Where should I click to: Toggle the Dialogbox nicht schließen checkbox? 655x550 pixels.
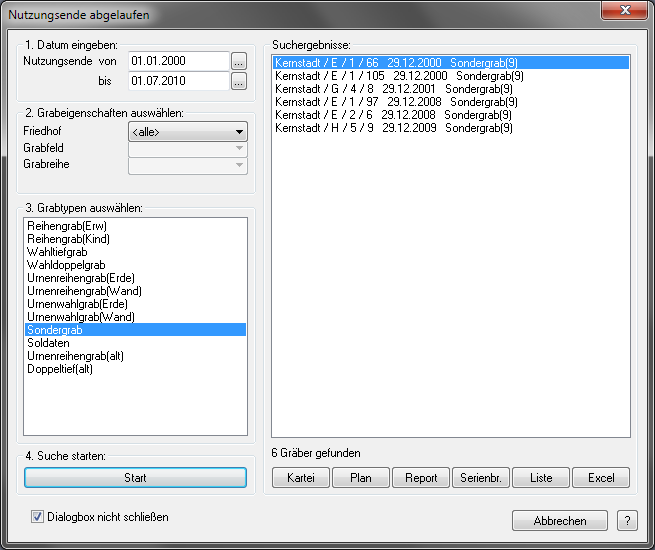click(x=38, y=517)
